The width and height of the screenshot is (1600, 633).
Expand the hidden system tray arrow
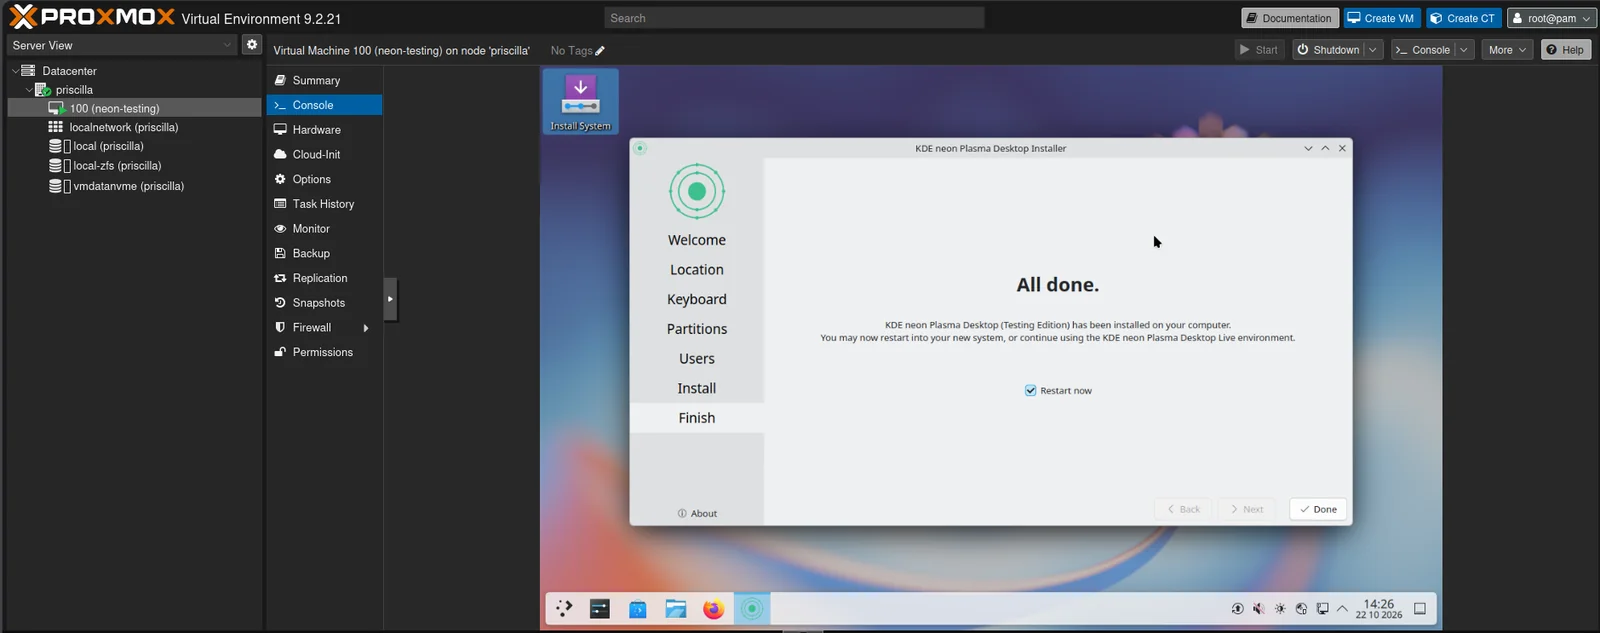pos(1342,608)
